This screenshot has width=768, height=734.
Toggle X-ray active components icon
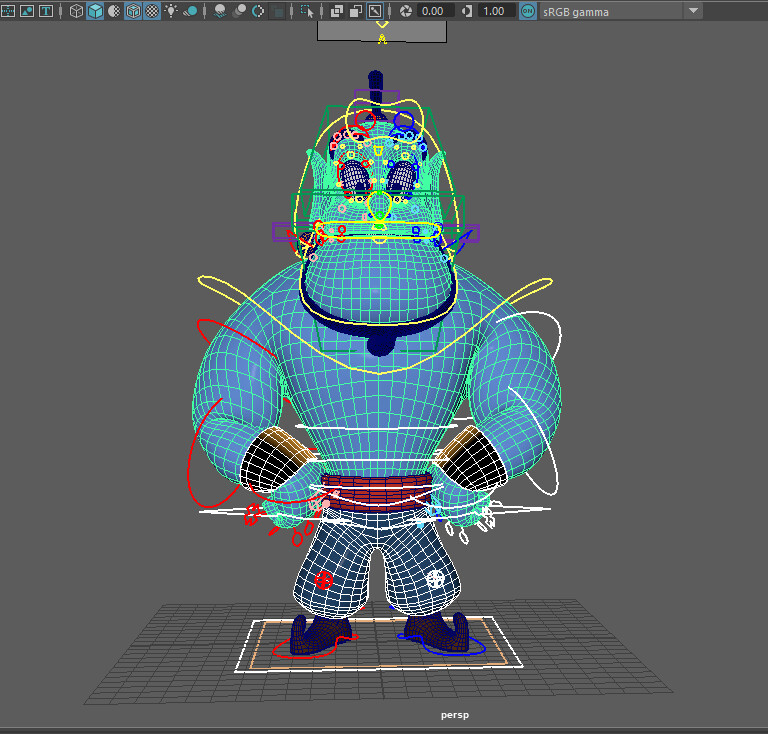[x=356, y=11]
